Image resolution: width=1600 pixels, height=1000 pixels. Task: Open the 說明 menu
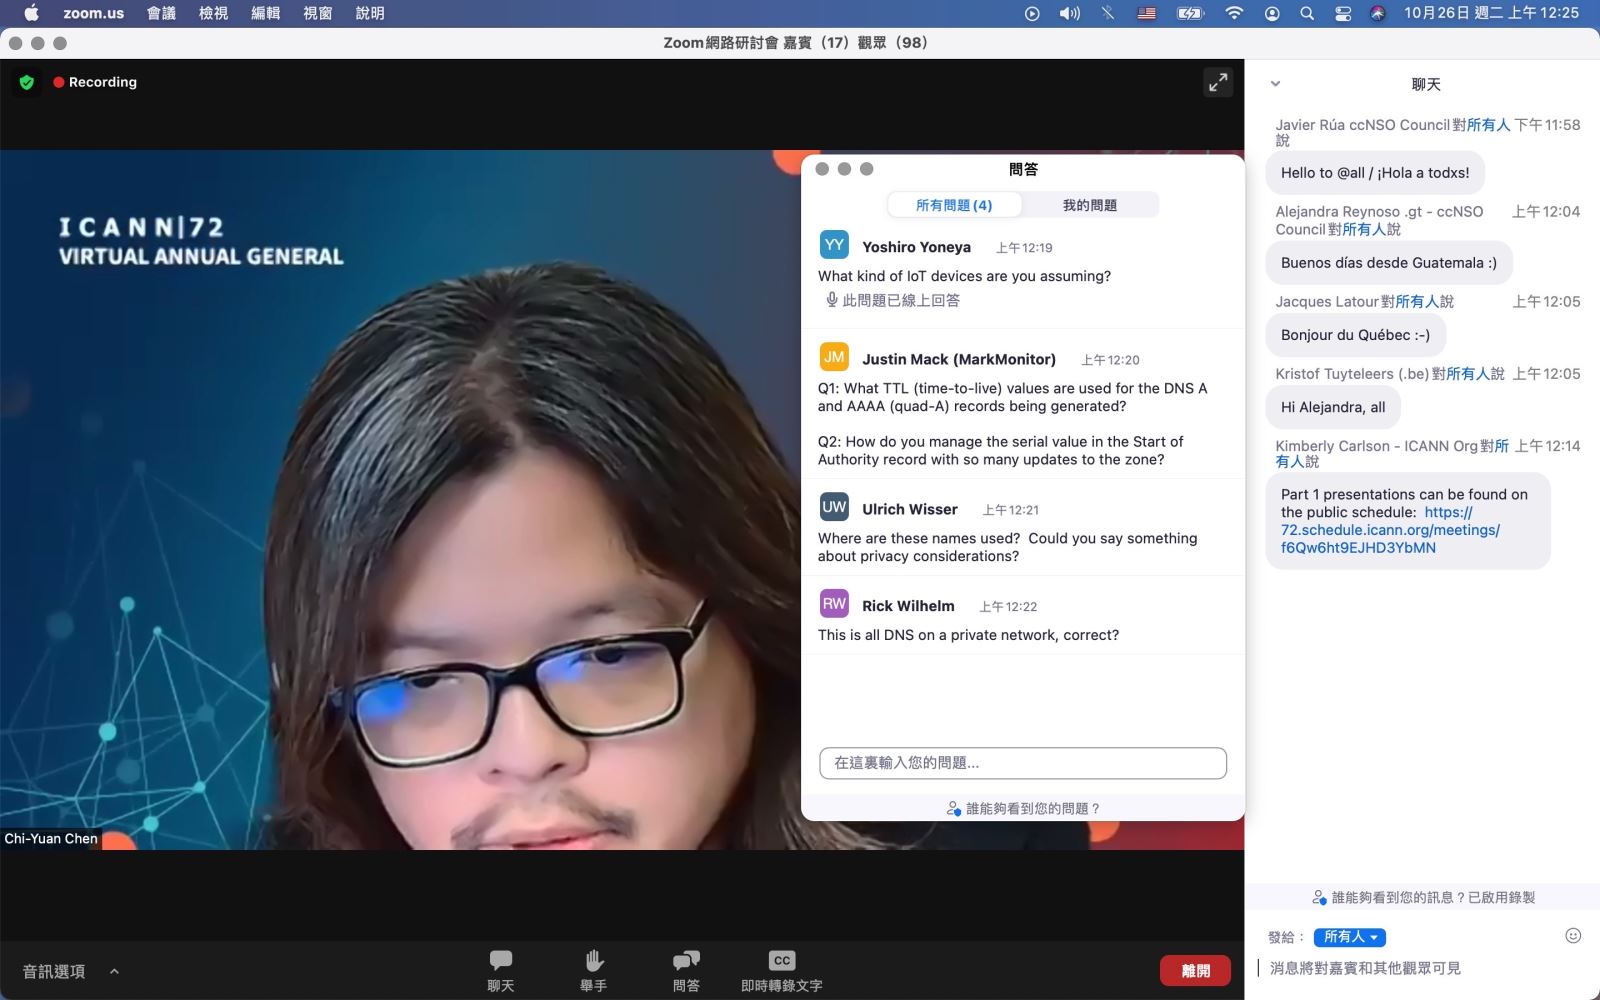point(369,13)
